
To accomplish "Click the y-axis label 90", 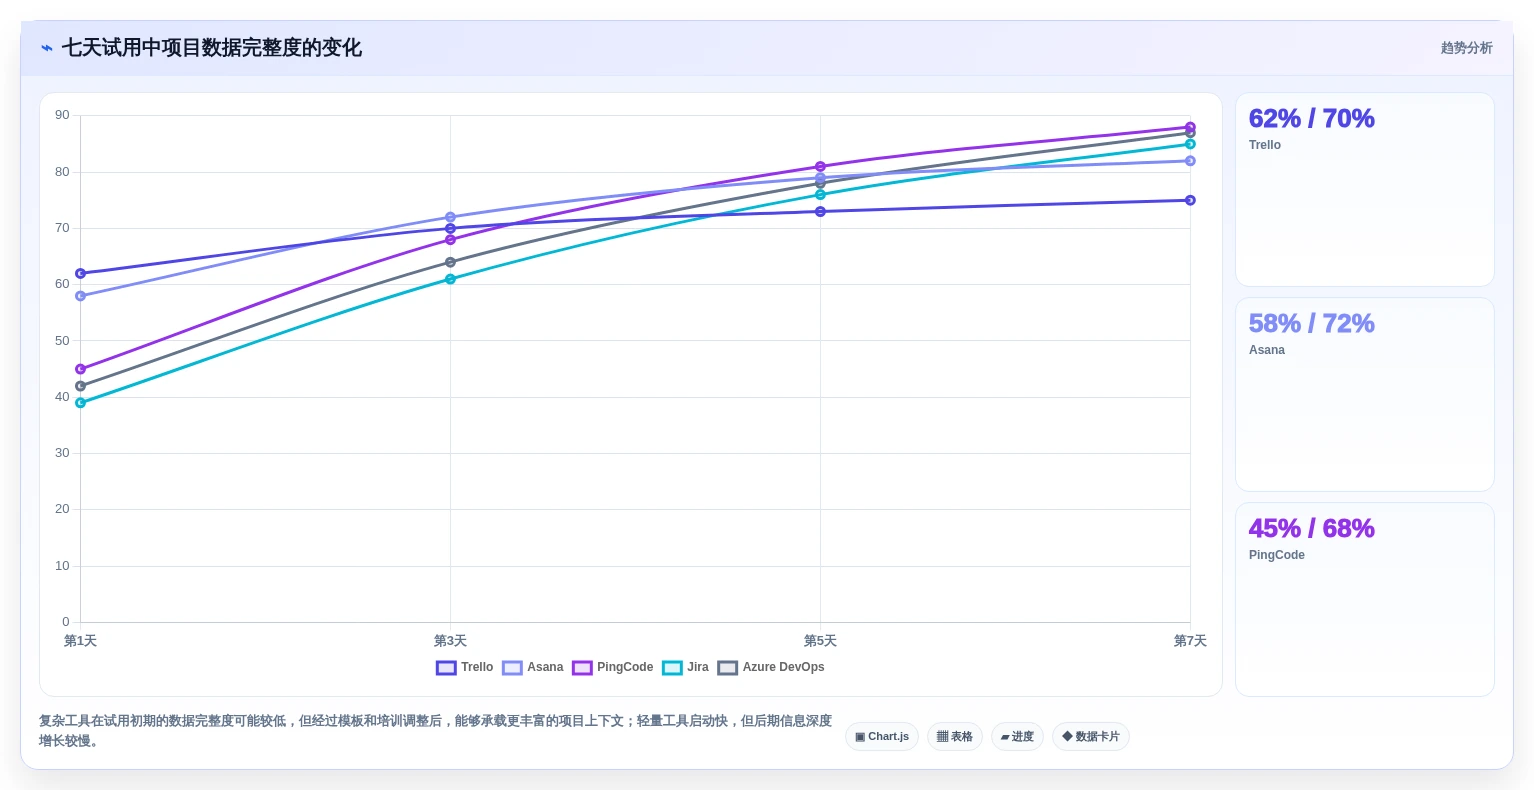I will click(x=62, y=115).
